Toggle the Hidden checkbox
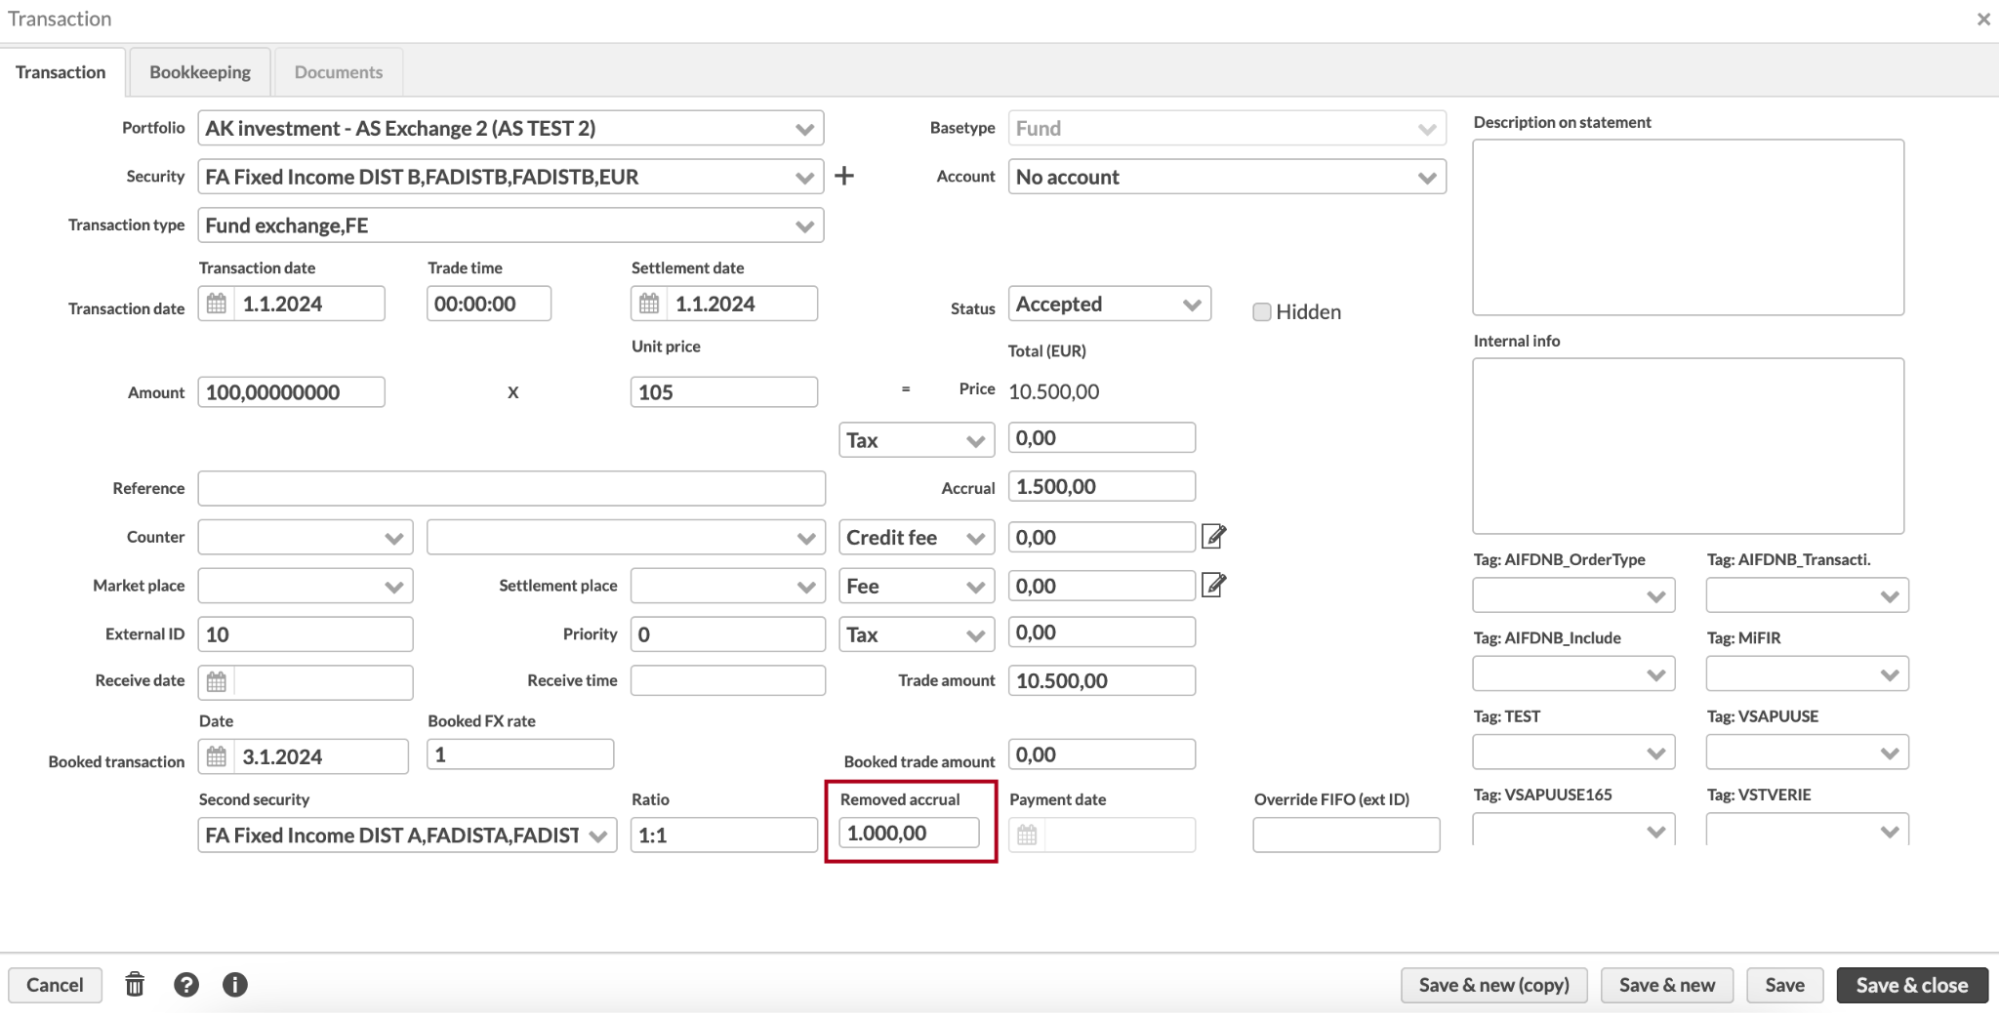 (x=1262, y=312)
